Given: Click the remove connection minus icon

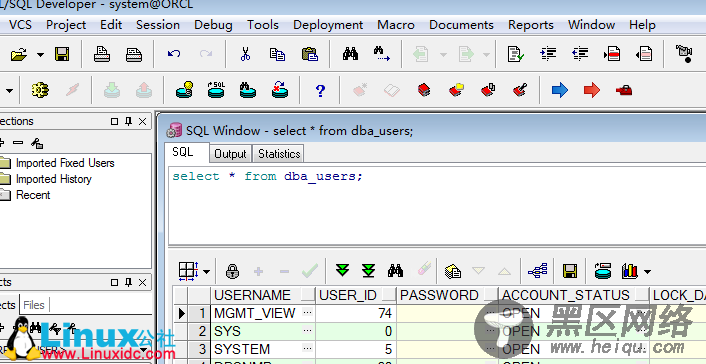Looking at the screenshot, I should pyautogui.click(x=18, y=143).
